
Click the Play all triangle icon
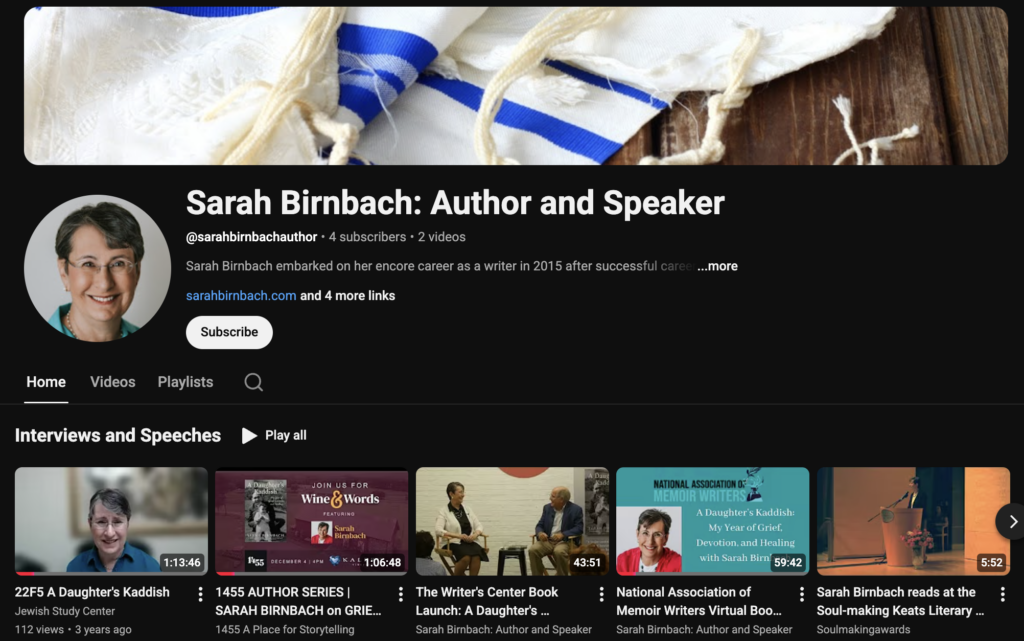click(249, 435)
